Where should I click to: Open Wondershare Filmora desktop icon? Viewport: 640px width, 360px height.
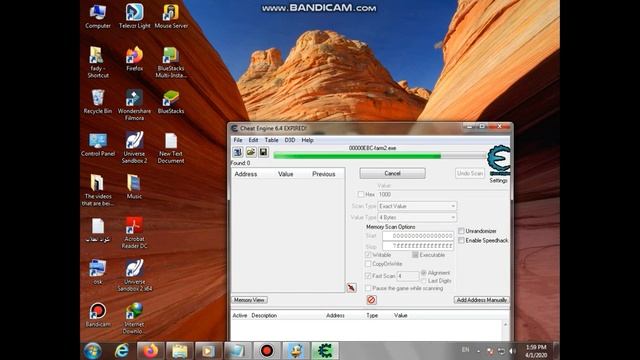click(134, 105)
